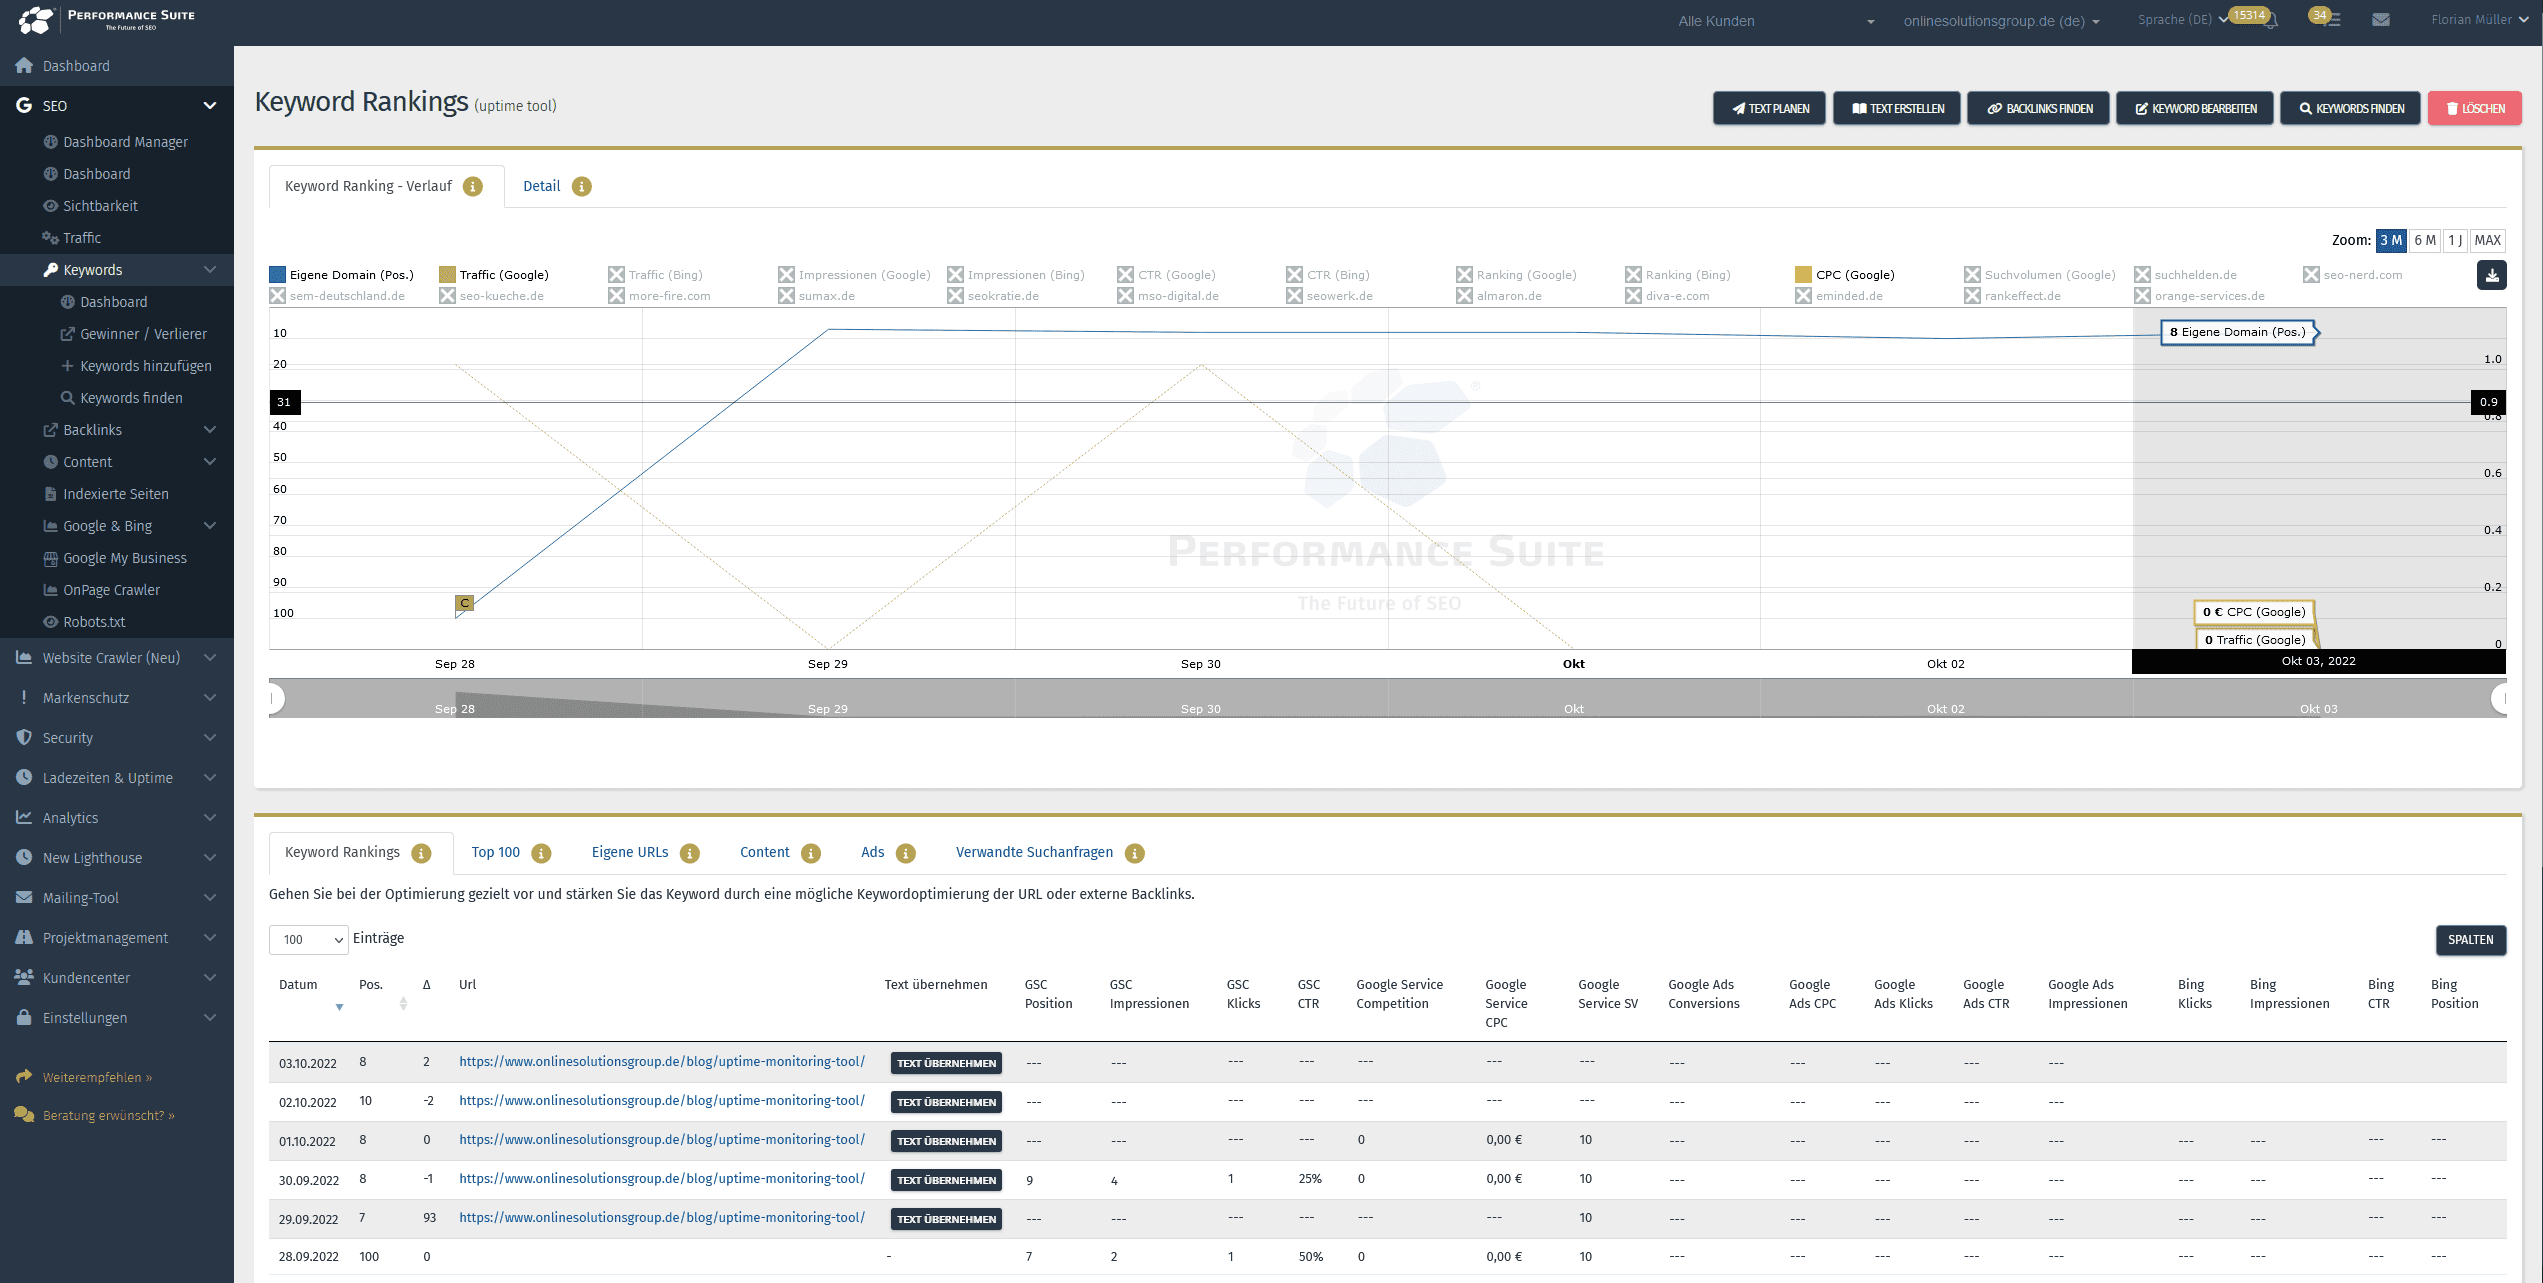Switch to the Content tab
Image resolution: width=2543 pixels, height=1283 pixels.
point(765,853)
